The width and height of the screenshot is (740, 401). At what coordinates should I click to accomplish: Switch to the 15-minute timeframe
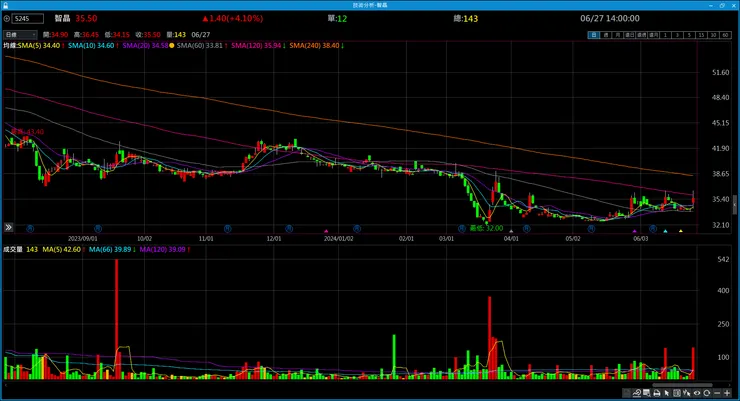(701, 35)
